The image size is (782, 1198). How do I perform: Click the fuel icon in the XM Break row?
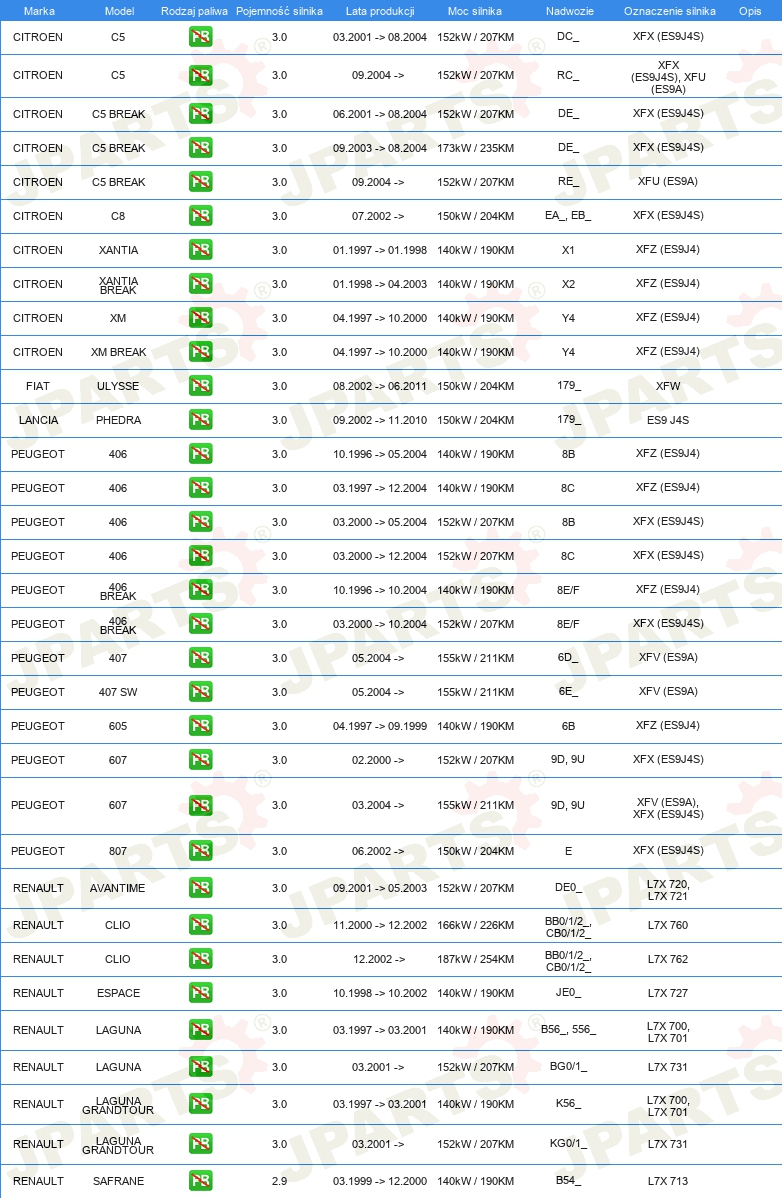tap(201, 351)
